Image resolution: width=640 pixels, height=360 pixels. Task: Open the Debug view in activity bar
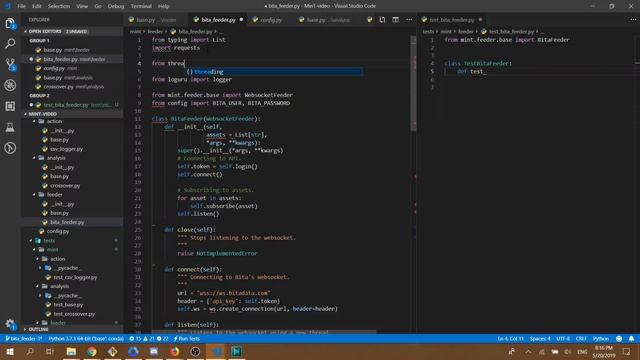(x=10, y=85)
